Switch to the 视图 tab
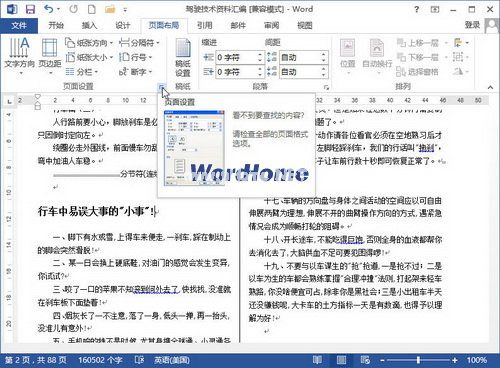 [x=305, y=25]
